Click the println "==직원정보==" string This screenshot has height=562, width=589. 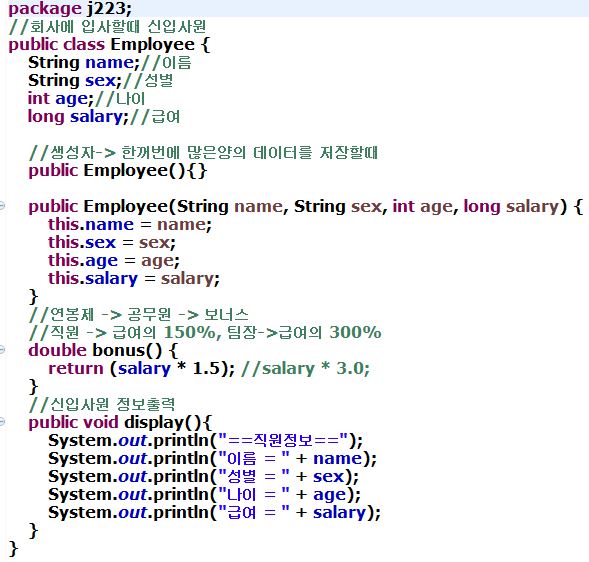[284, 440]
